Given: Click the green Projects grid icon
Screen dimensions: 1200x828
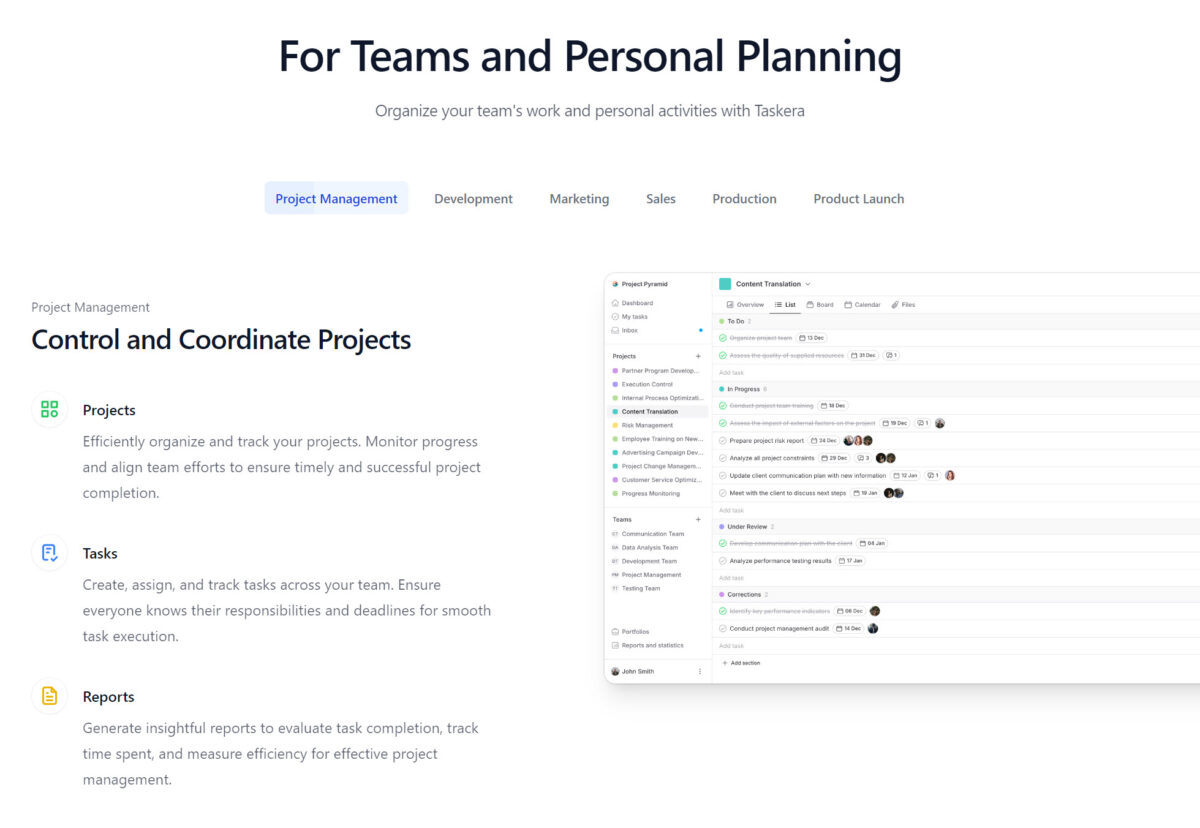Looking at the screenshot, I should (x=49, y=409).
